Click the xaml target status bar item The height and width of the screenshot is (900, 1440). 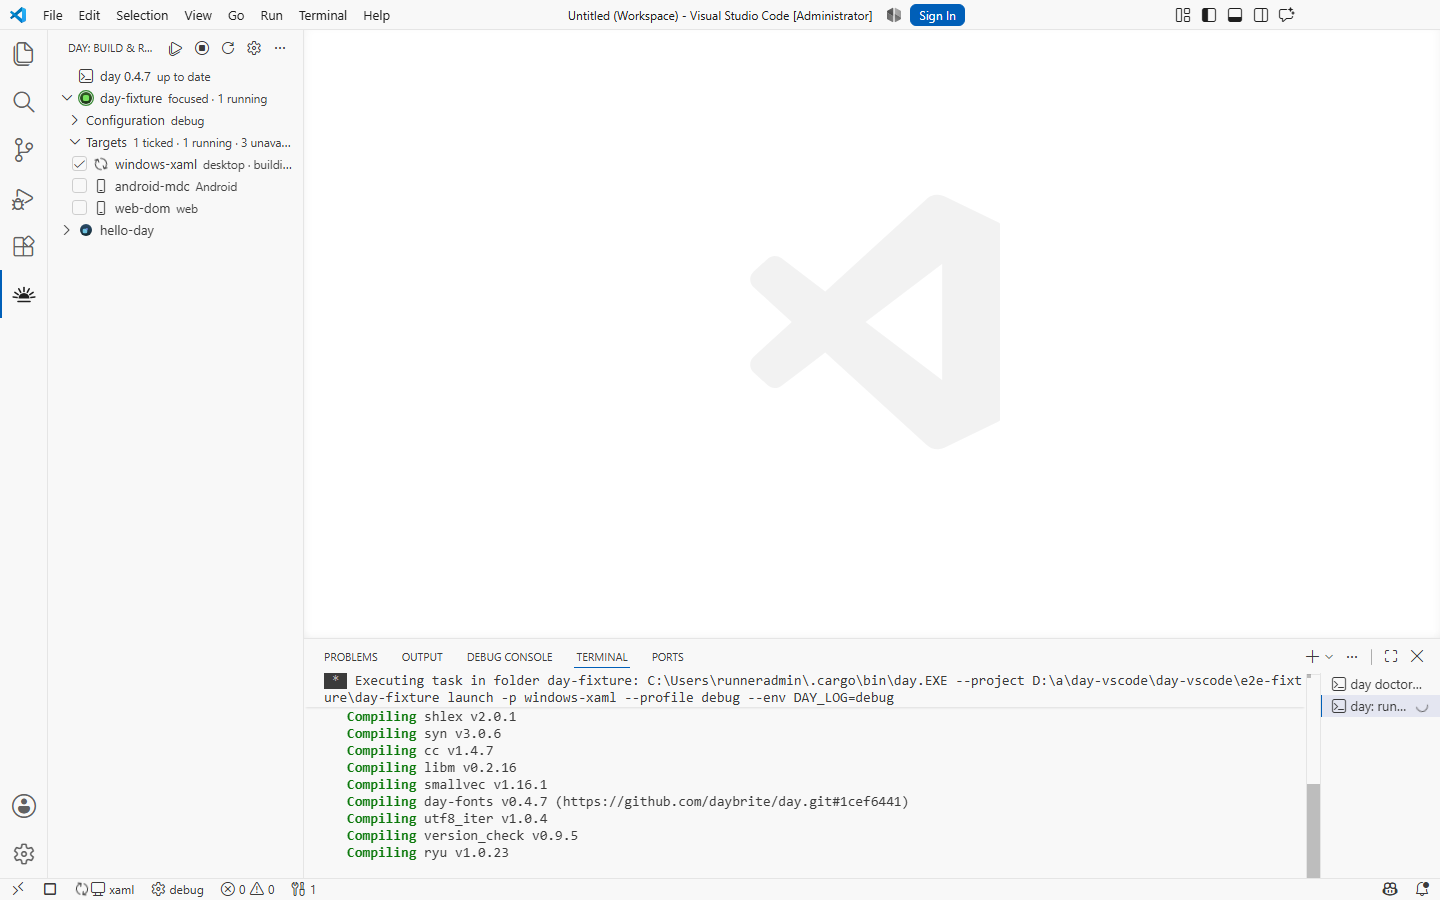pos(105,889)
